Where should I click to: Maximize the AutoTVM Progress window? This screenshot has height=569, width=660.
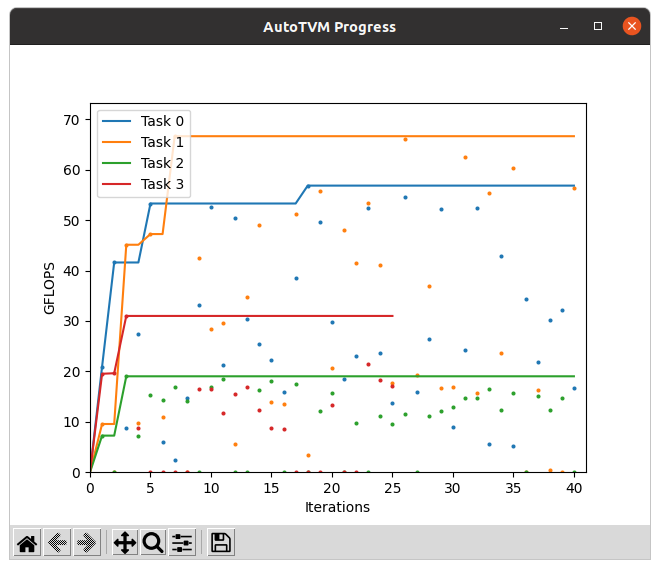pyautogui.click(x=598, y=27)
